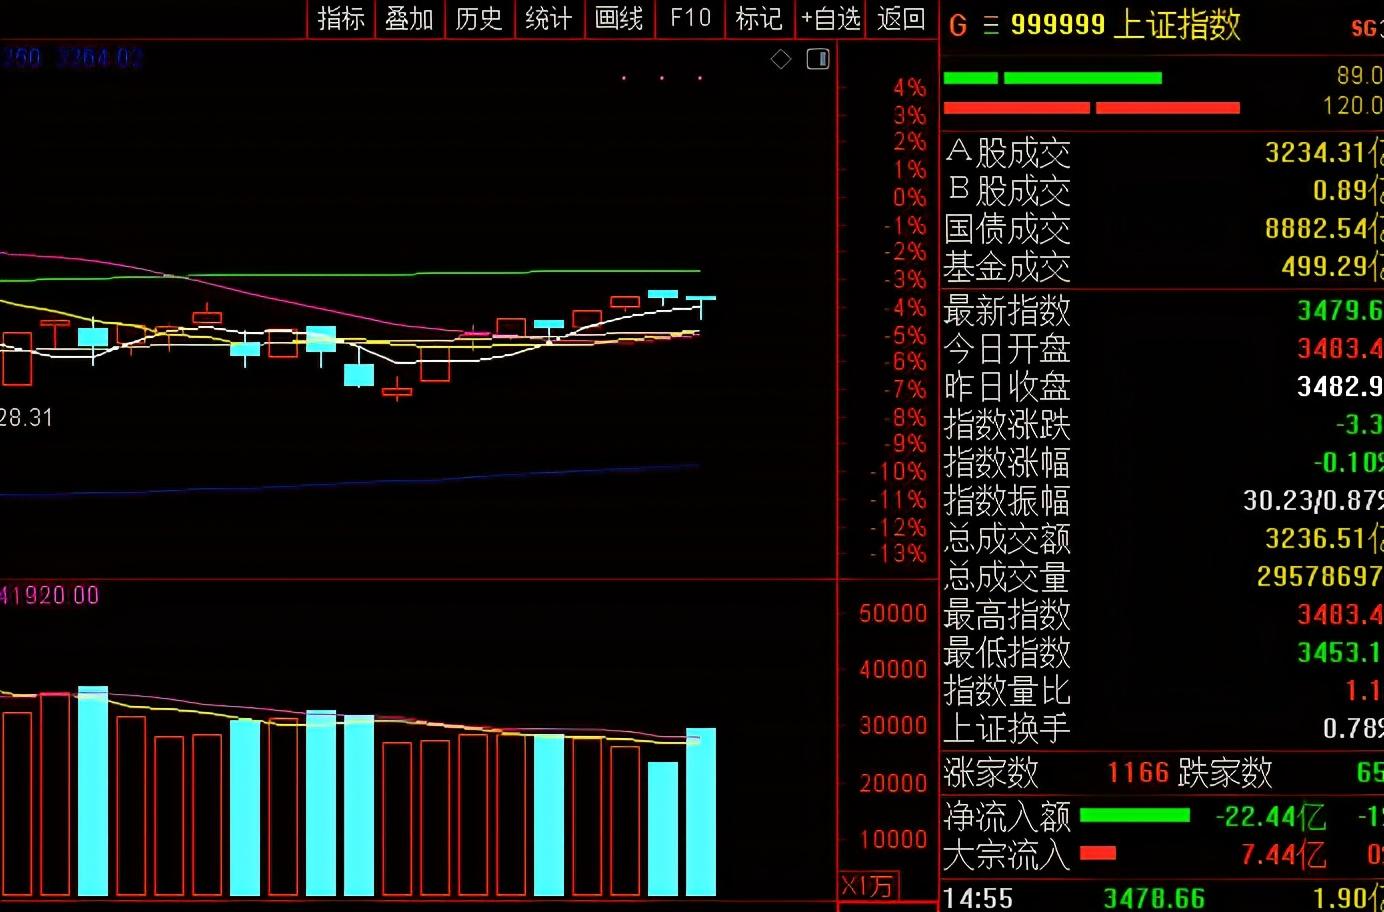Click the 返回 back button
This screenshot has width=1384, height=912.
click(x=901, y=19)
